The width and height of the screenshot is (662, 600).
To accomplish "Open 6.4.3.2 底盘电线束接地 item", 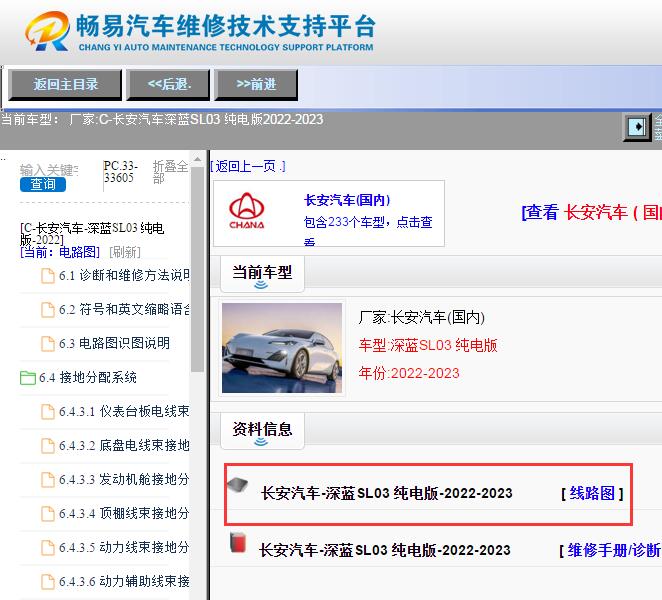I will coord(124,445).
